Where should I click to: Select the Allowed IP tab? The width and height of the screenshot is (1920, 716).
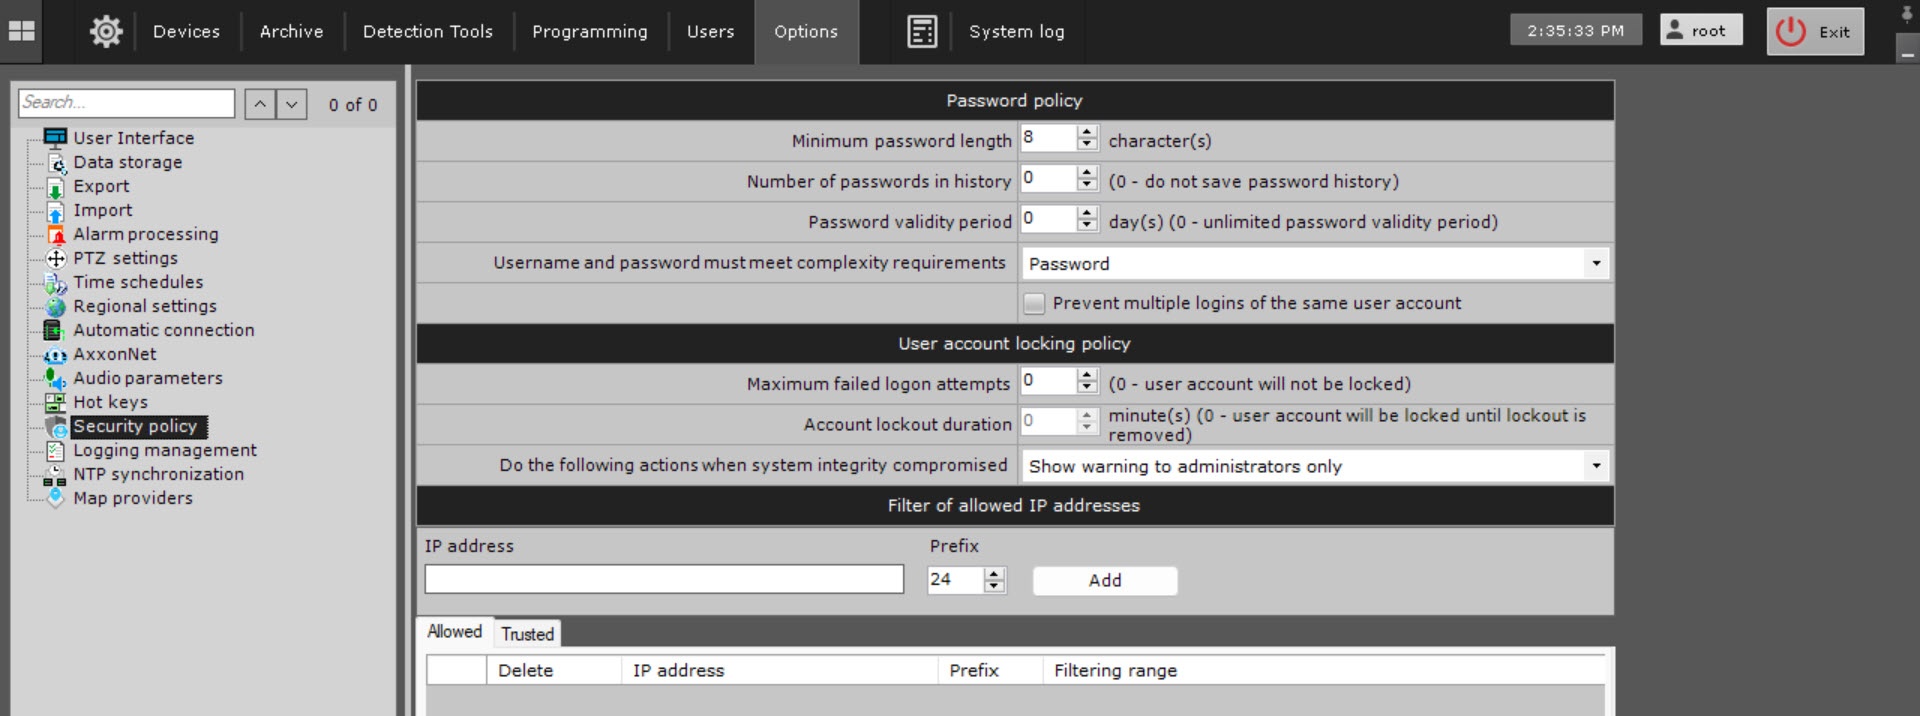(x=454, y=631)
